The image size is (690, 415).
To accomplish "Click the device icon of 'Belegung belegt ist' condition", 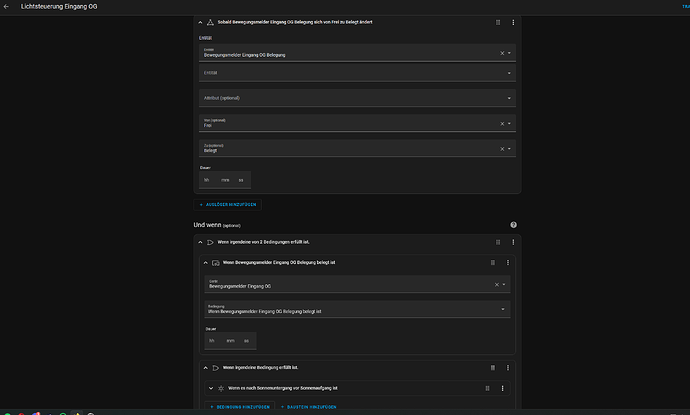I will (216, 263).
